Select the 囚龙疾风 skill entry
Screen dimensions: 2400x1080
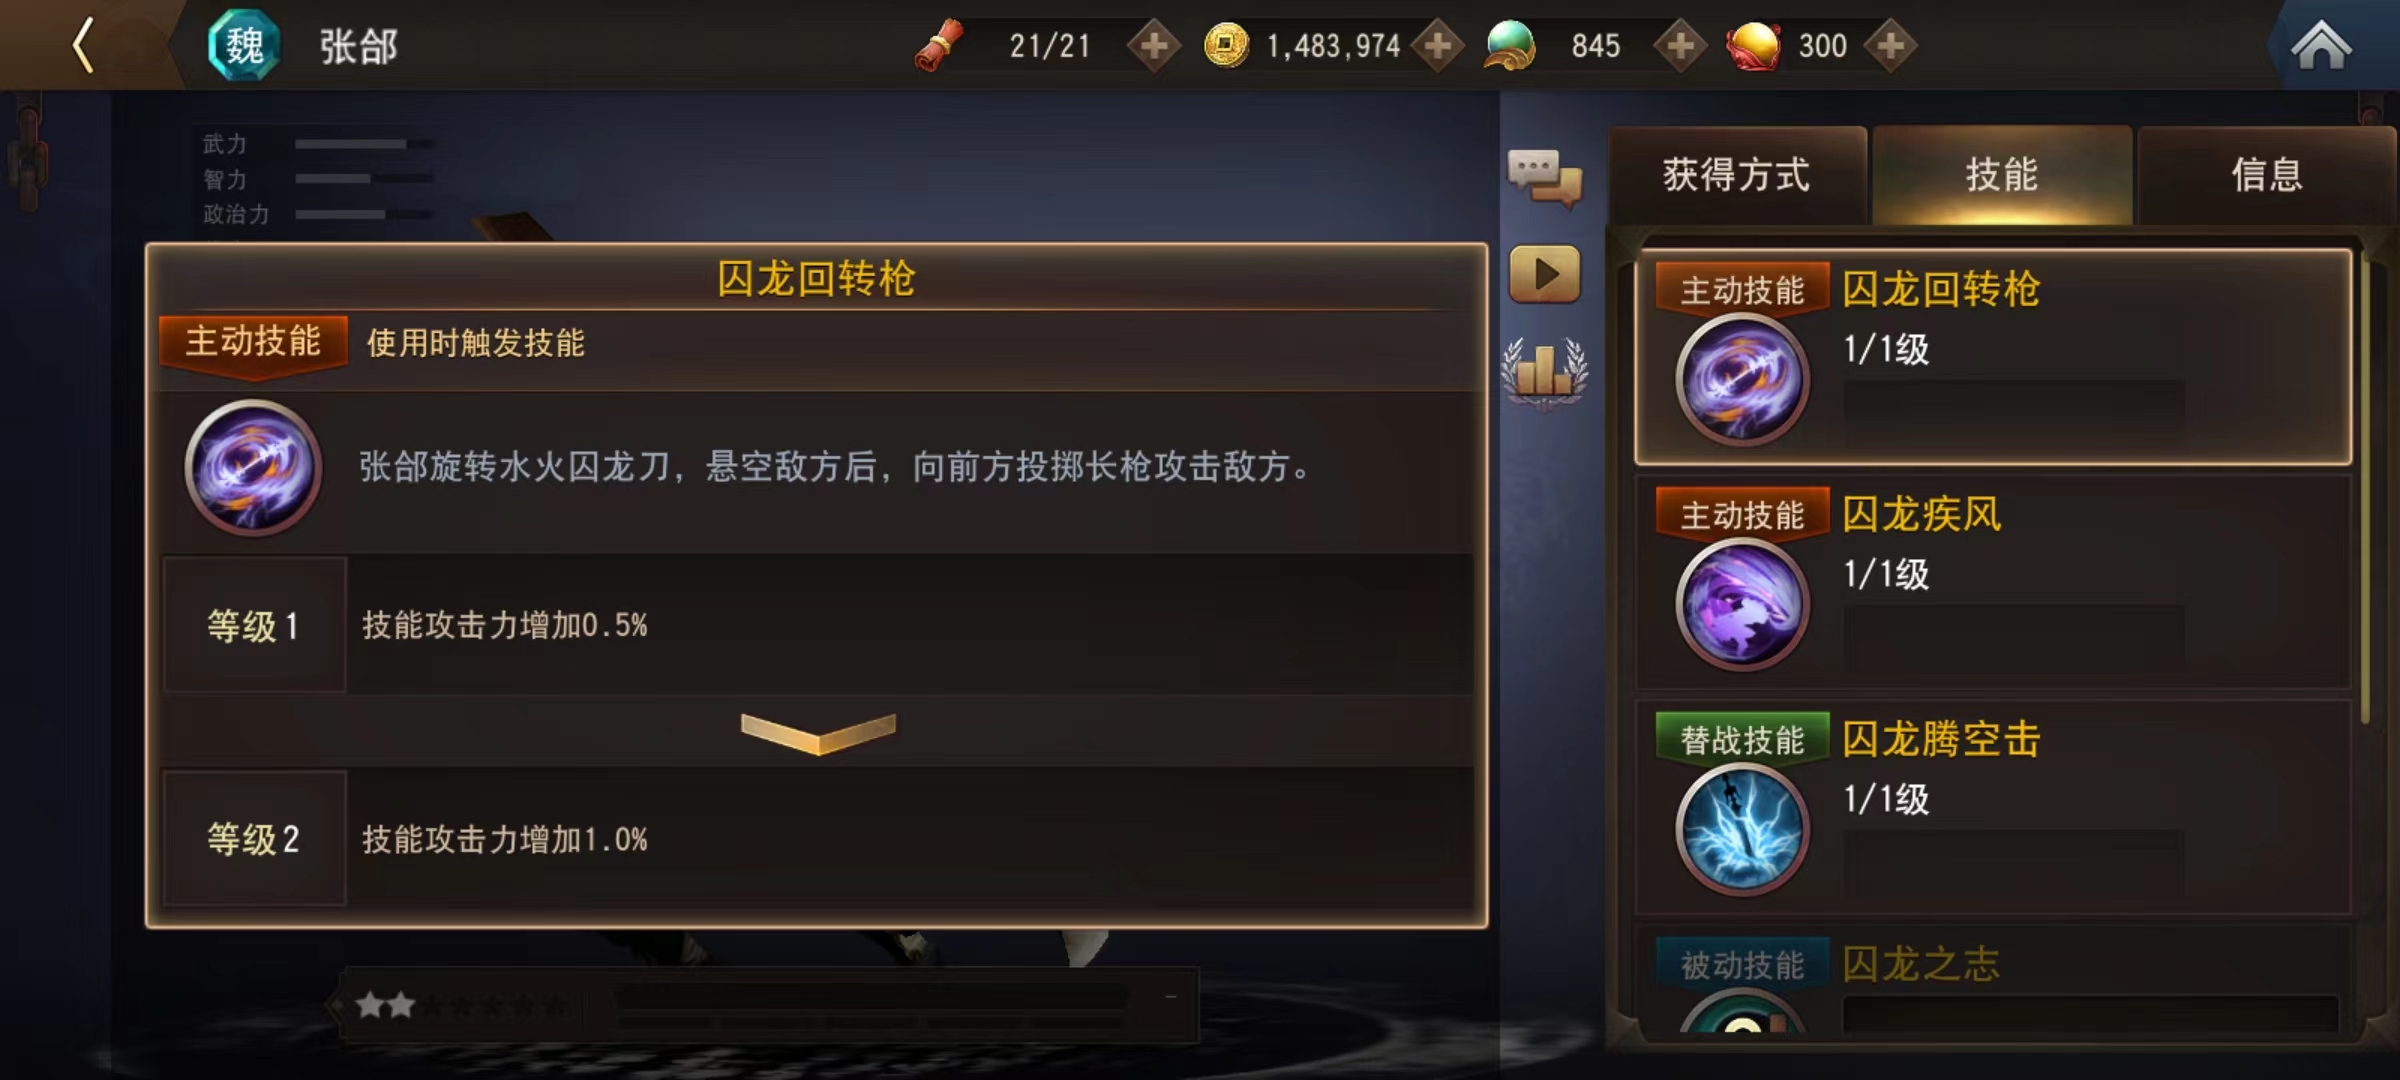click(x=1992, y=582)
